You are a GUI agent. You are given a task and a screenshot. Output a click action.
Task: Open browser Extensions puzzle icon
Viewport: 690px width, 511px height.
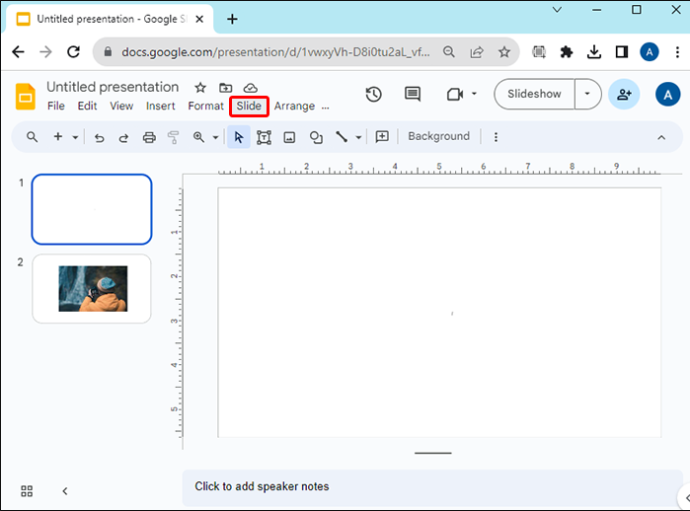click(566, 52)
